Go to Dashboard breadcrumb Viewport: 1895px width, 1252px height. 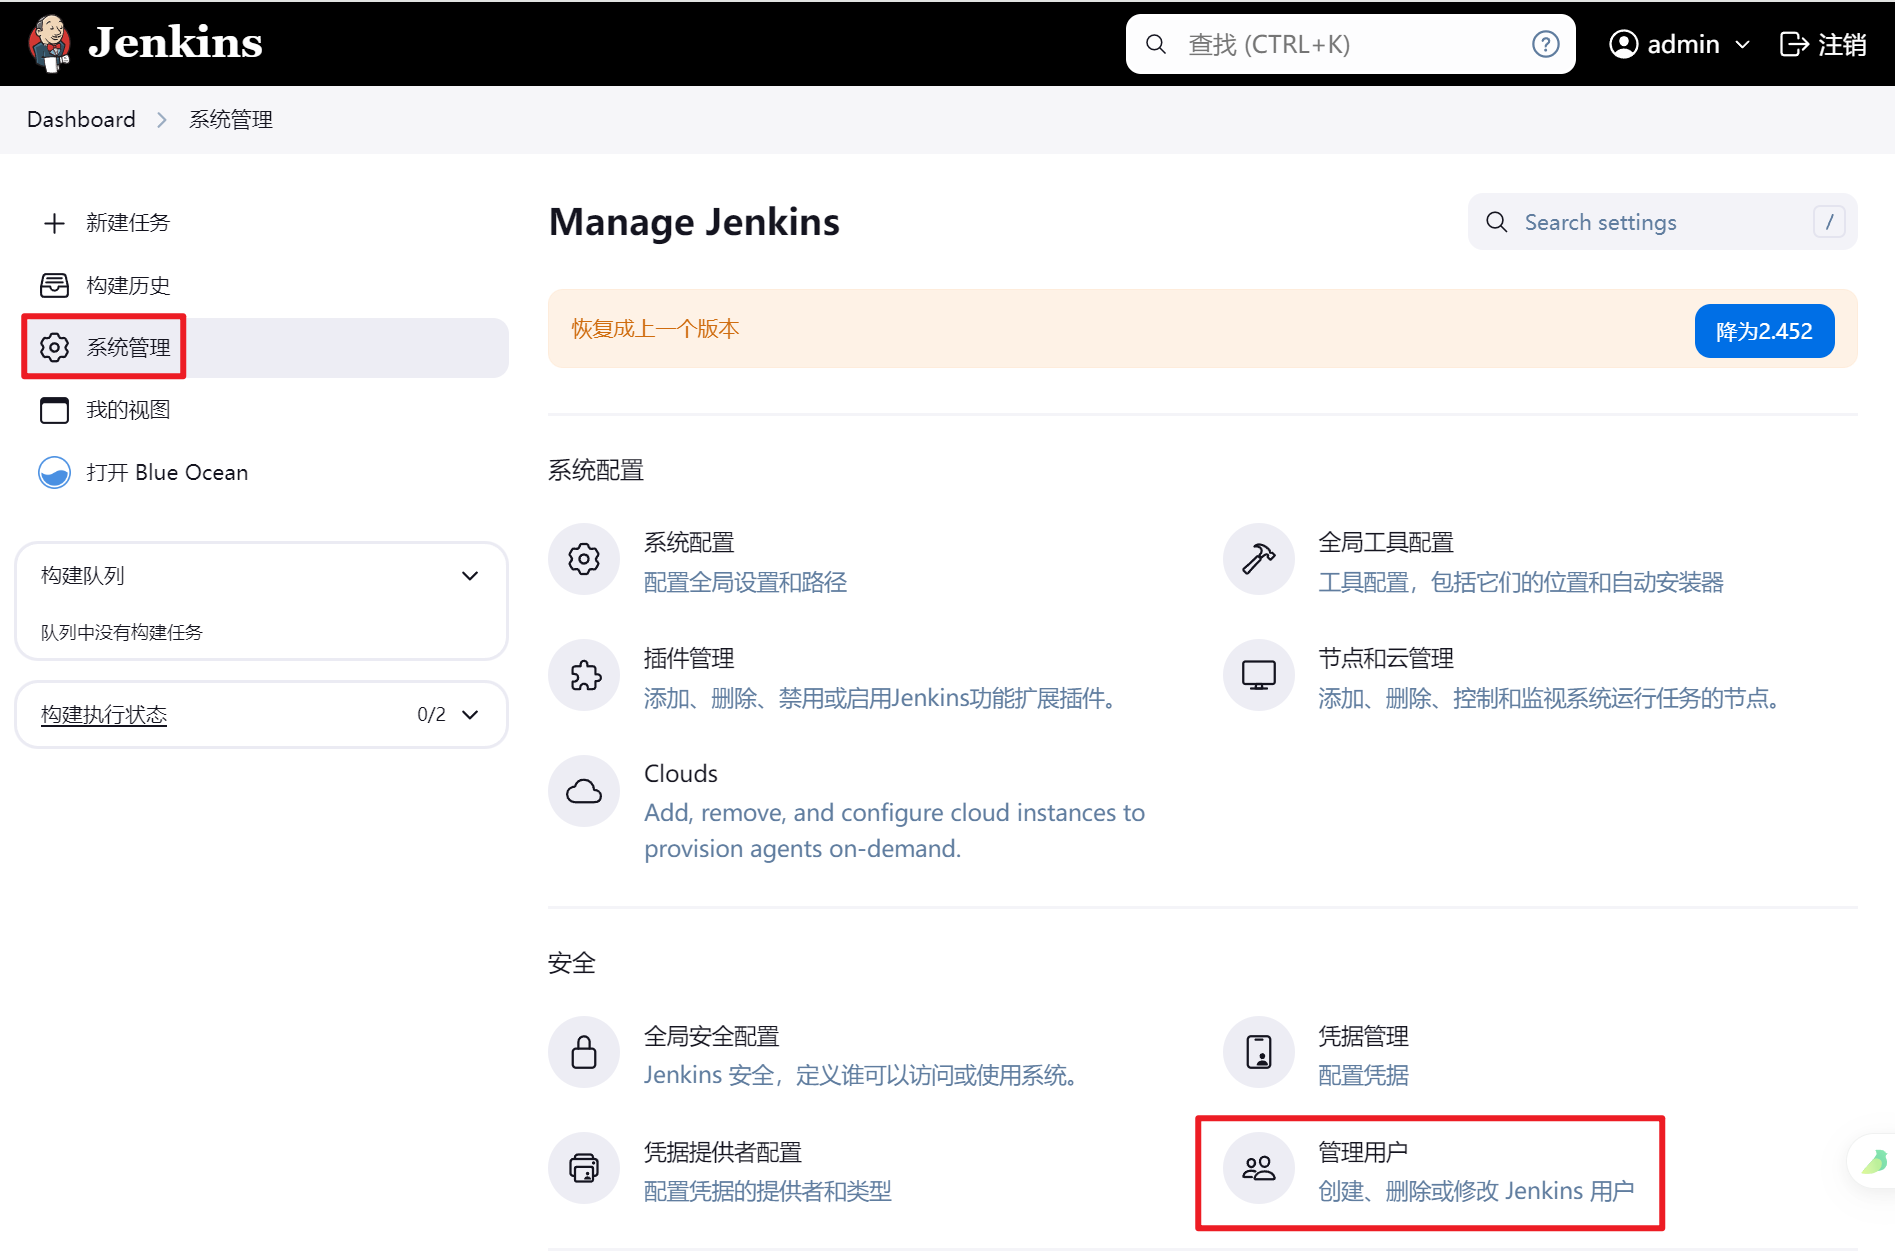[81, 119]
